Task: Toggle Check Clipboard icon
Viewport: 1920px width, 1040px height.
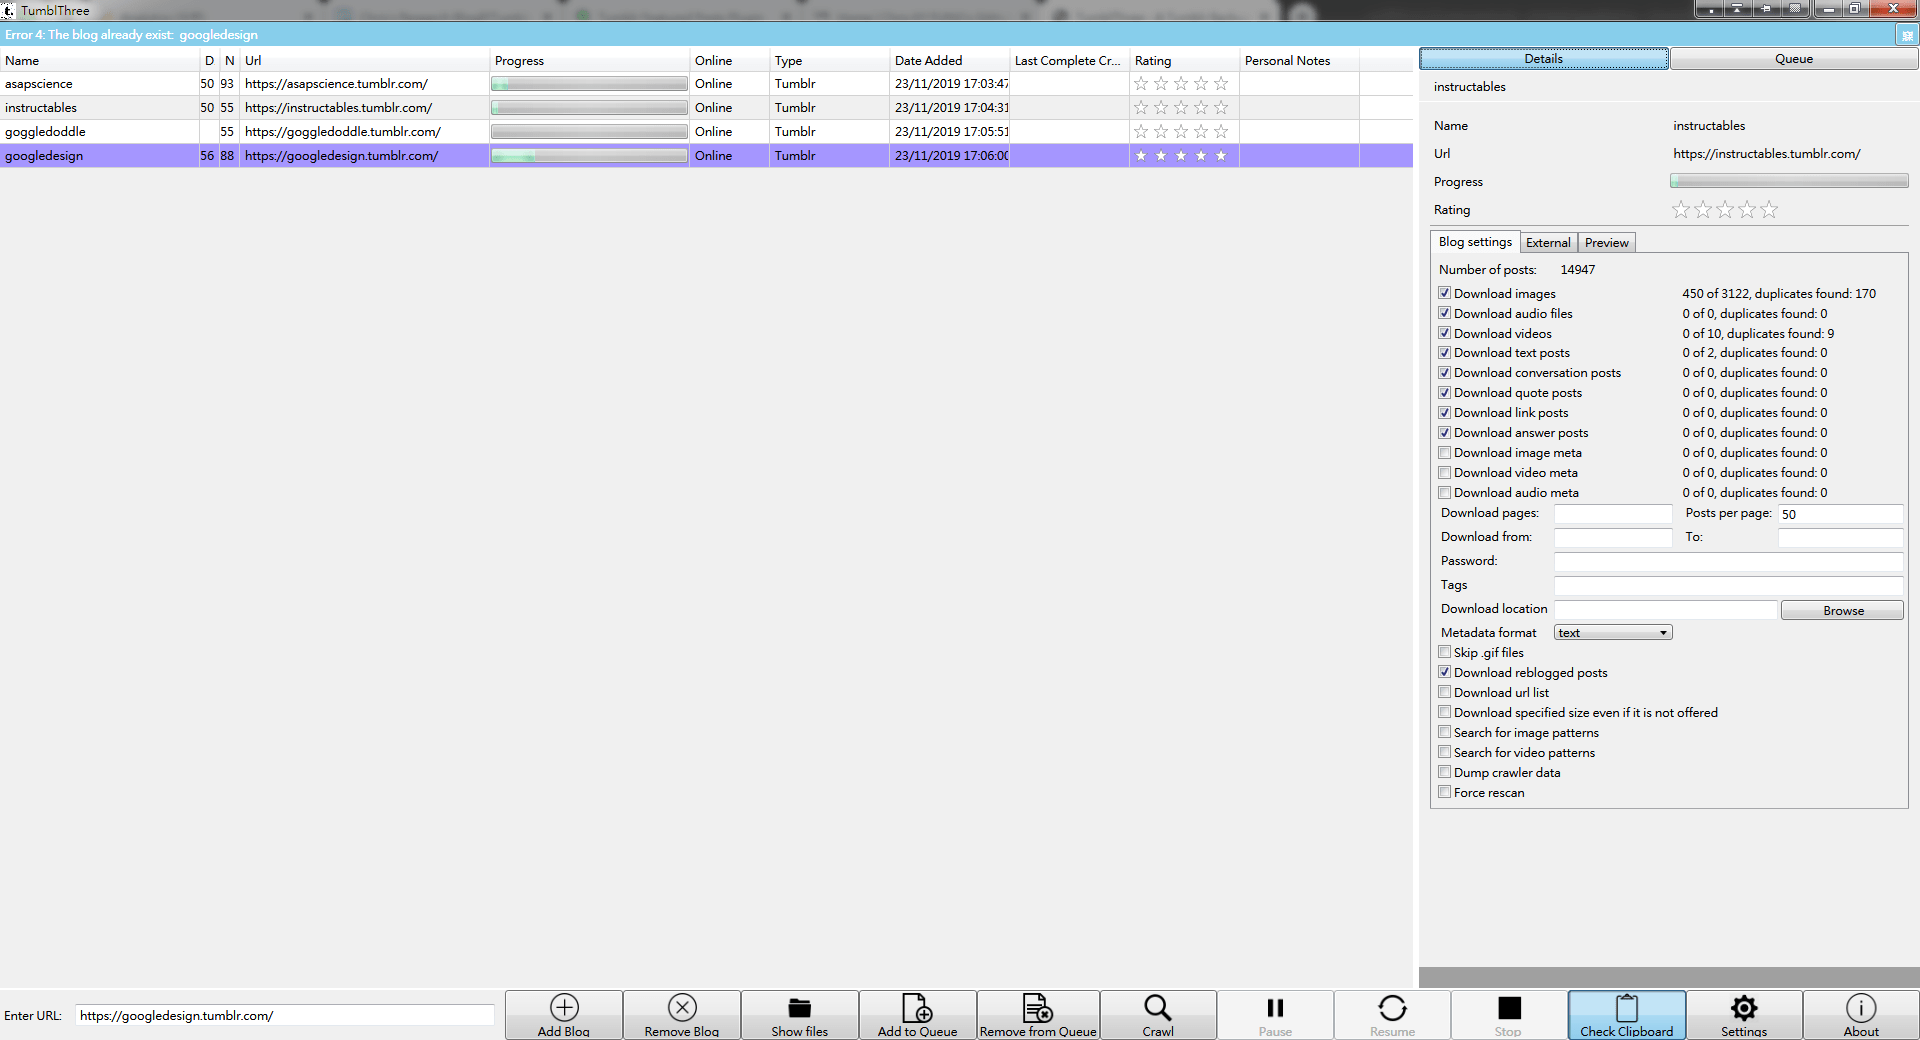Action: (1627, 1007)
